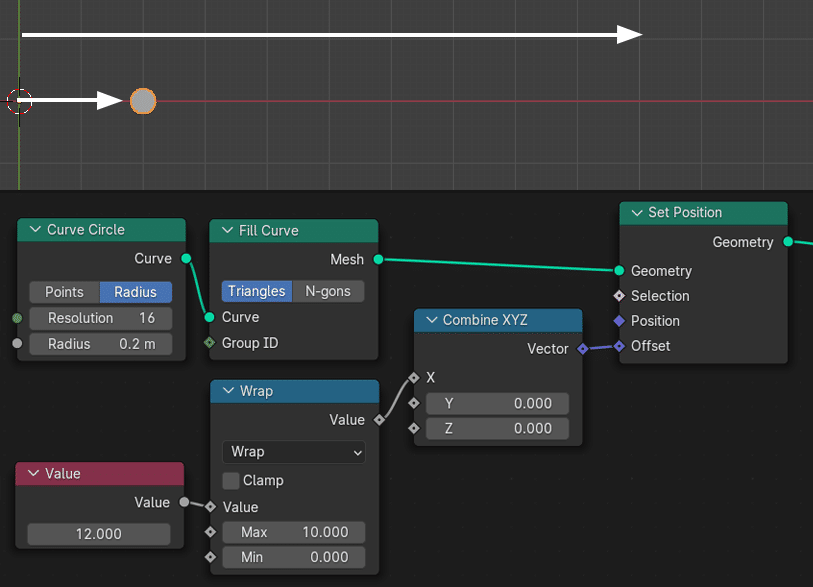
Task: Collapse the Value node
Action: 34,473
